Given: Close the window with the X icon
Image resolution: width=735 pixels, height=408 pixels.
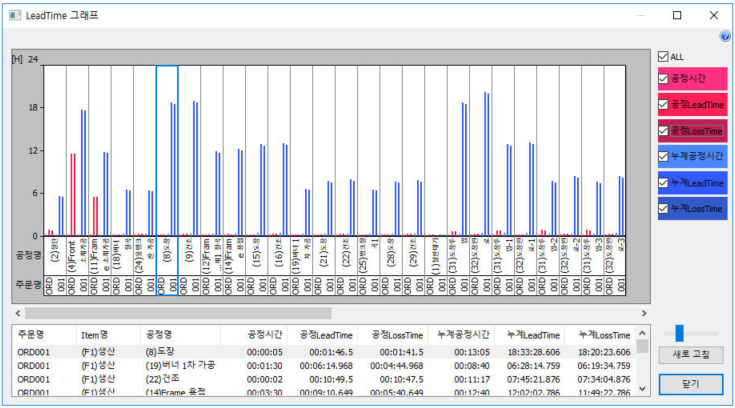Looking at the screenshot, I should (x=713, y=15).
